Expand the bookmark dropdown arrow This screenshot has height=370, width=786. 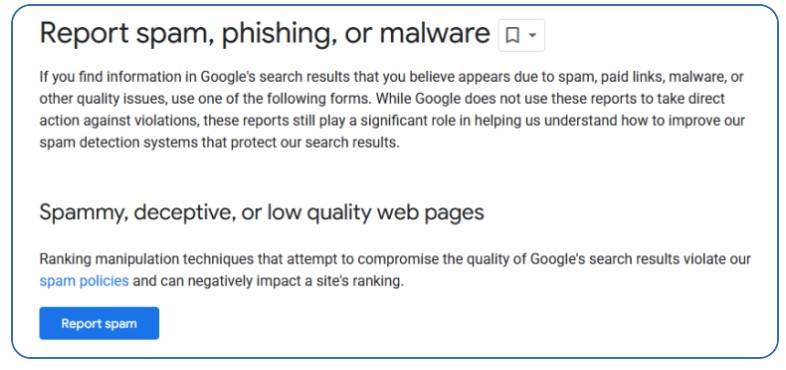533,35
